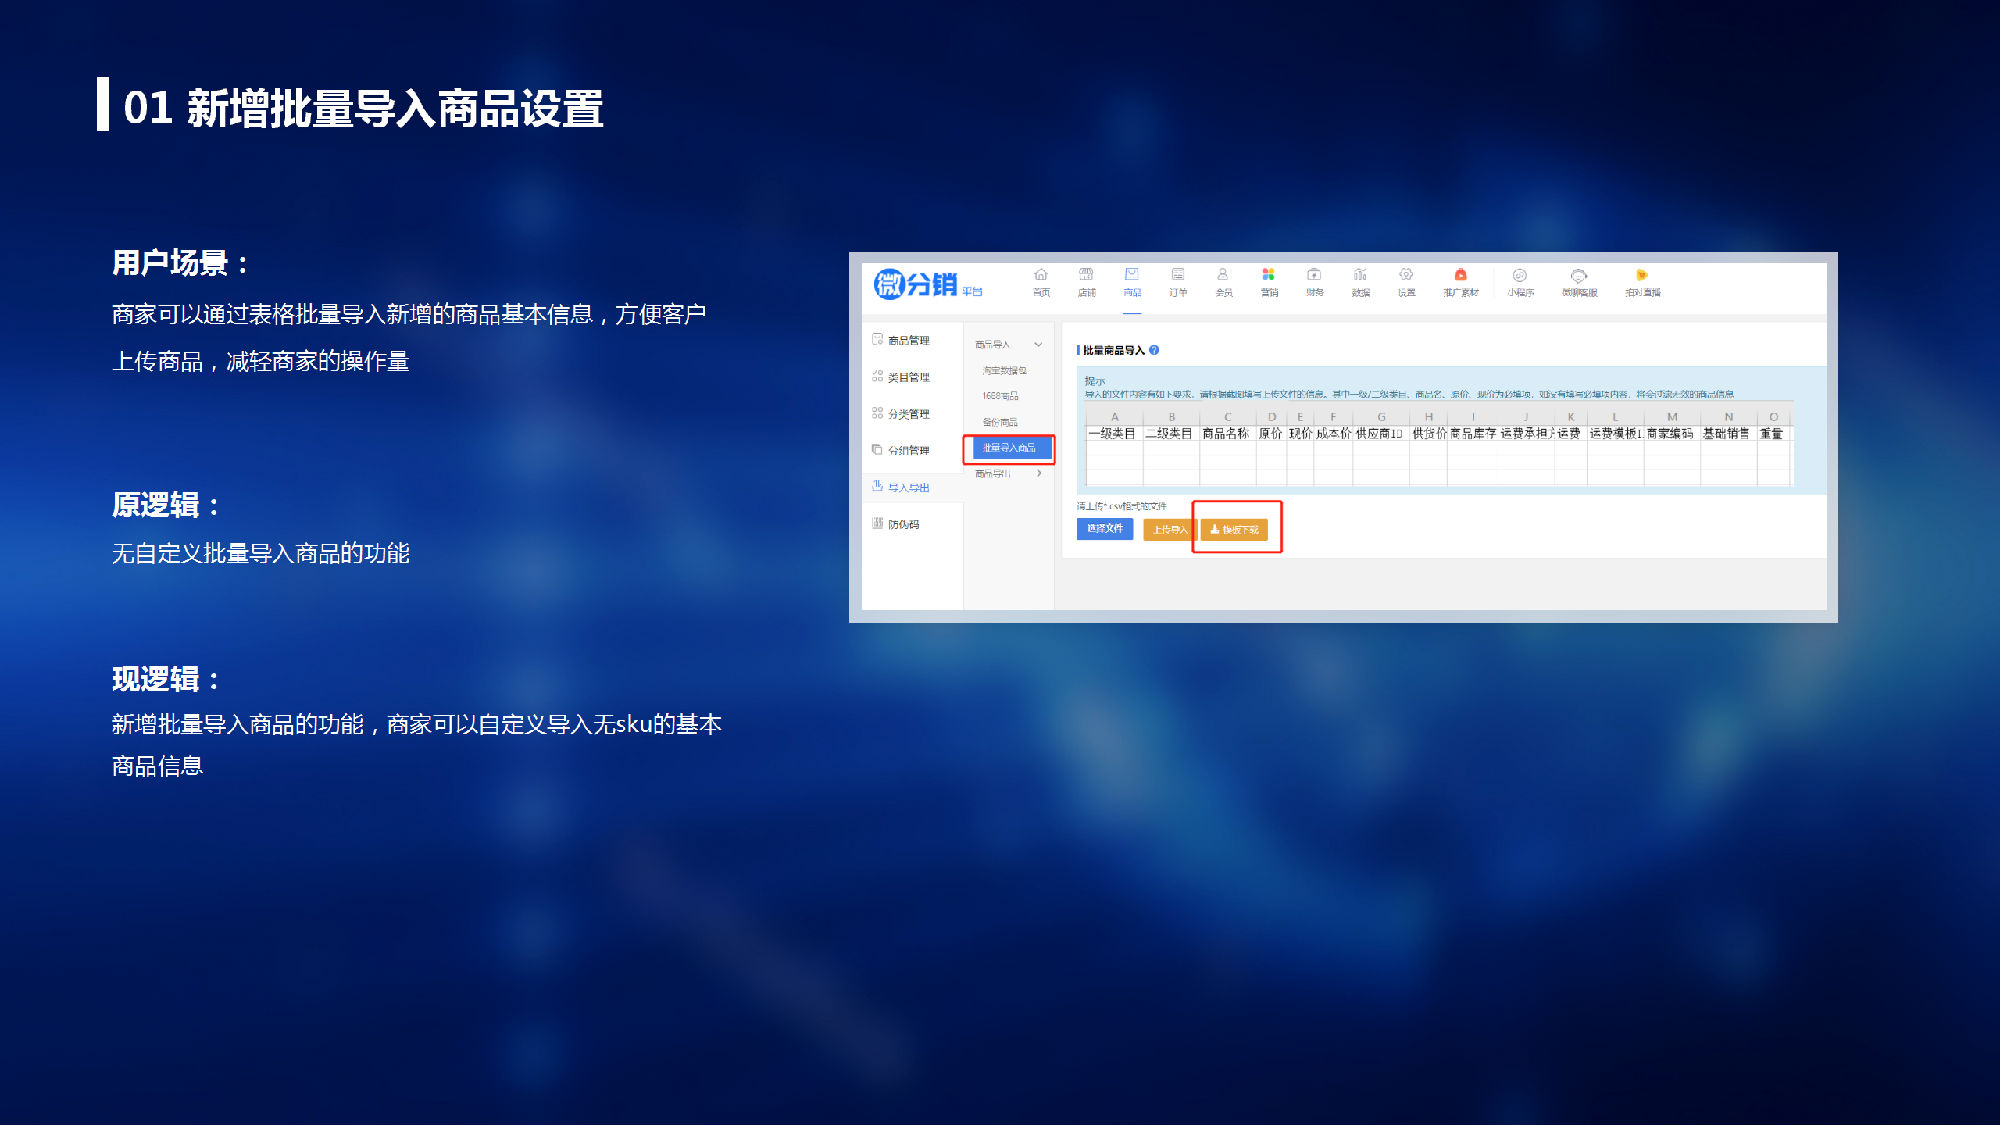Image resolution: width=2000 pixels, height=1125 pixels.
Task: Open the 小程序 mini-program icon
Action: [1520, 276]
